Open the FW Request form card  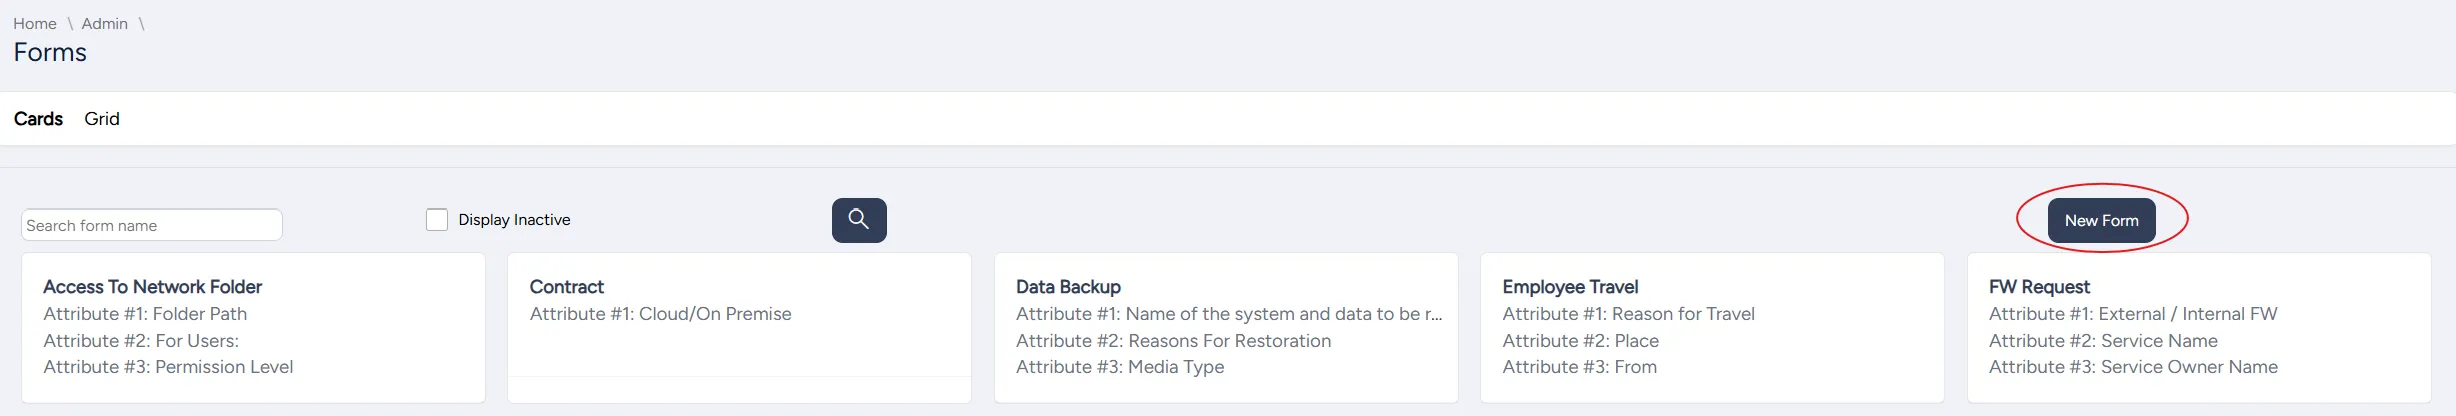tap(2199, 328)
